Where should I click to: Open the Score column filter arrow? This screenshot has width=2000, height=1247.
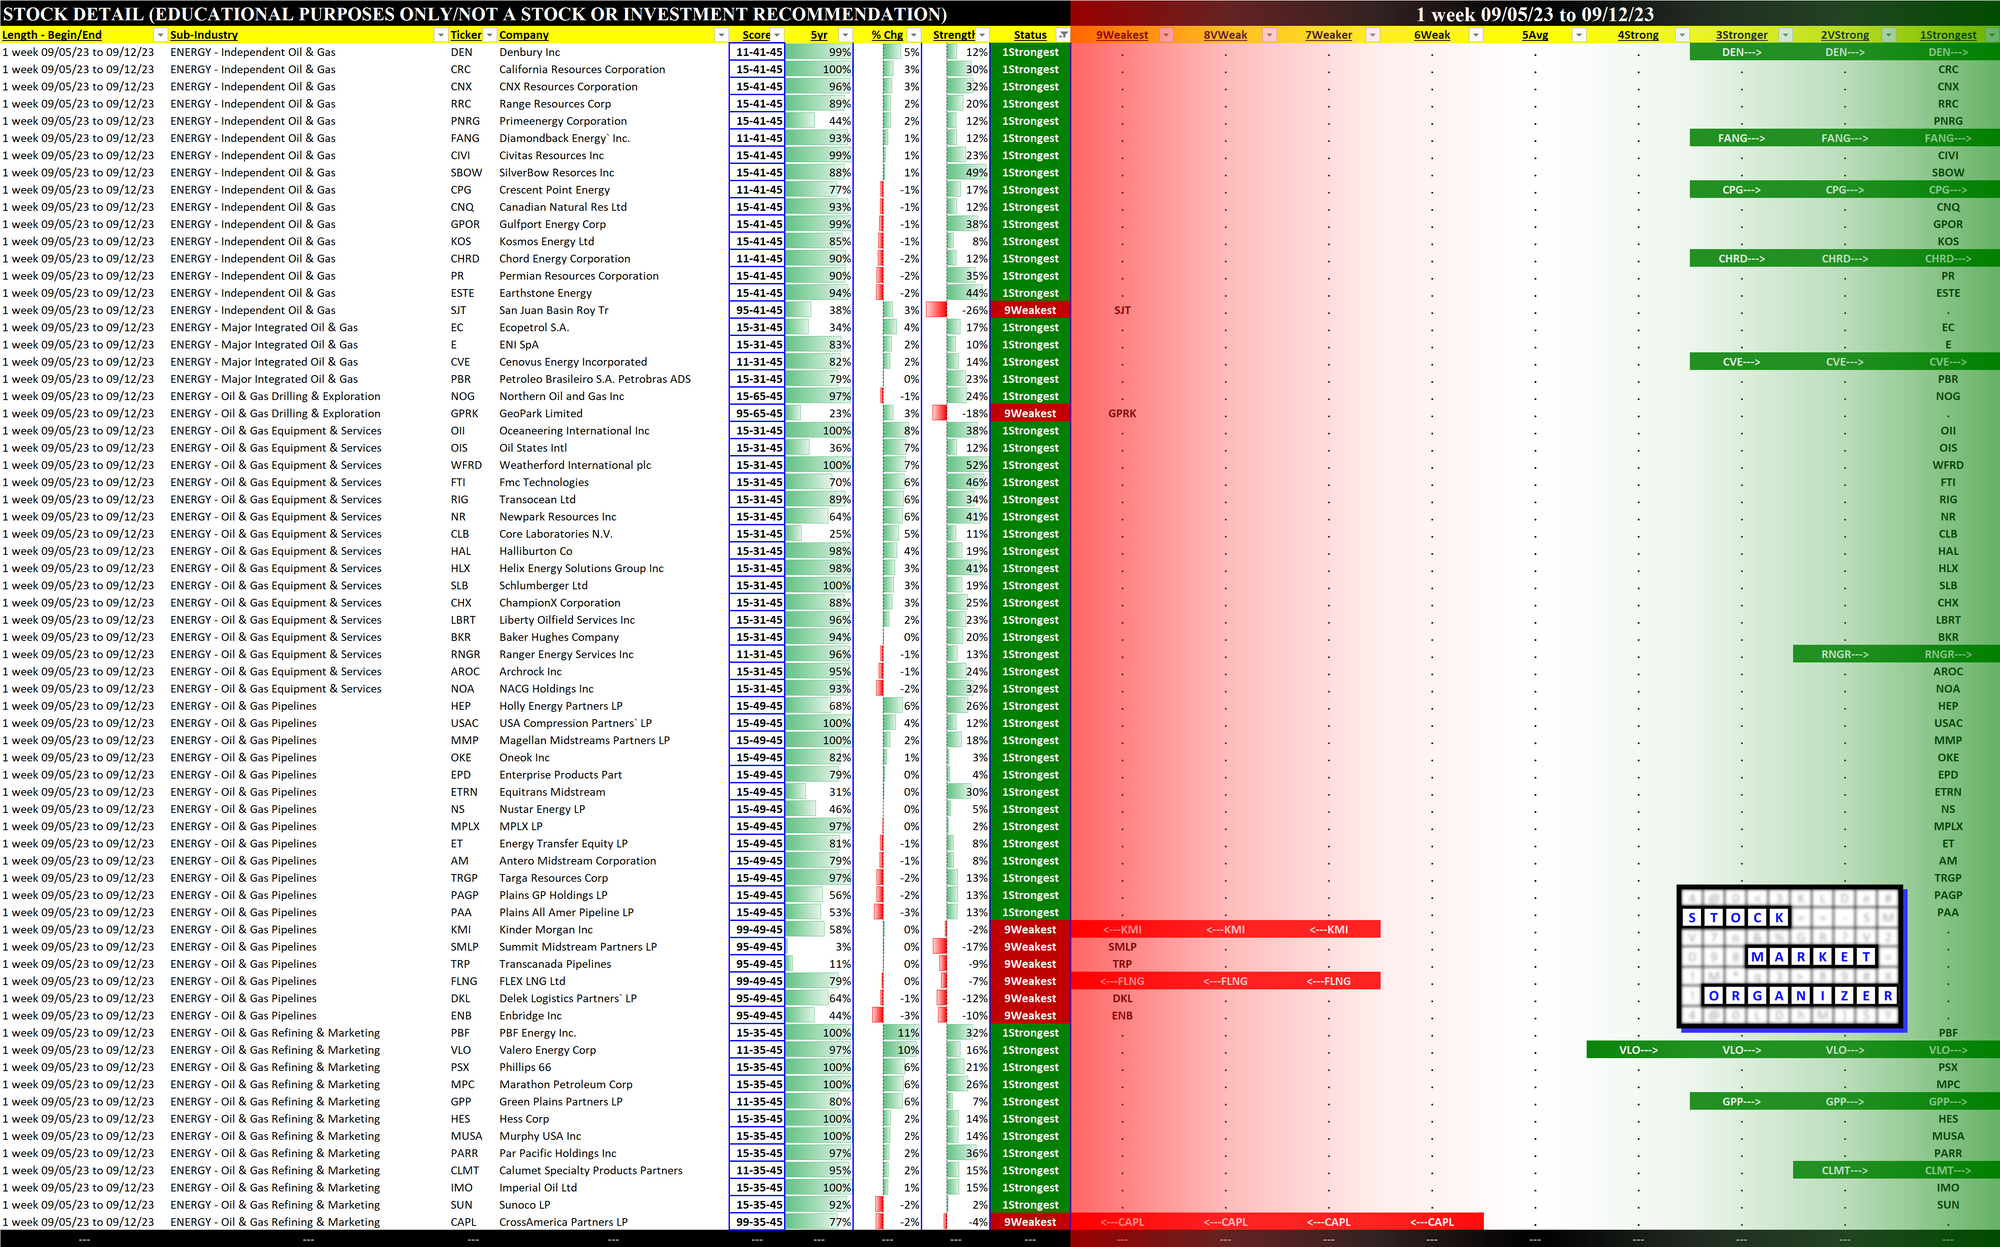click(777, 35)
